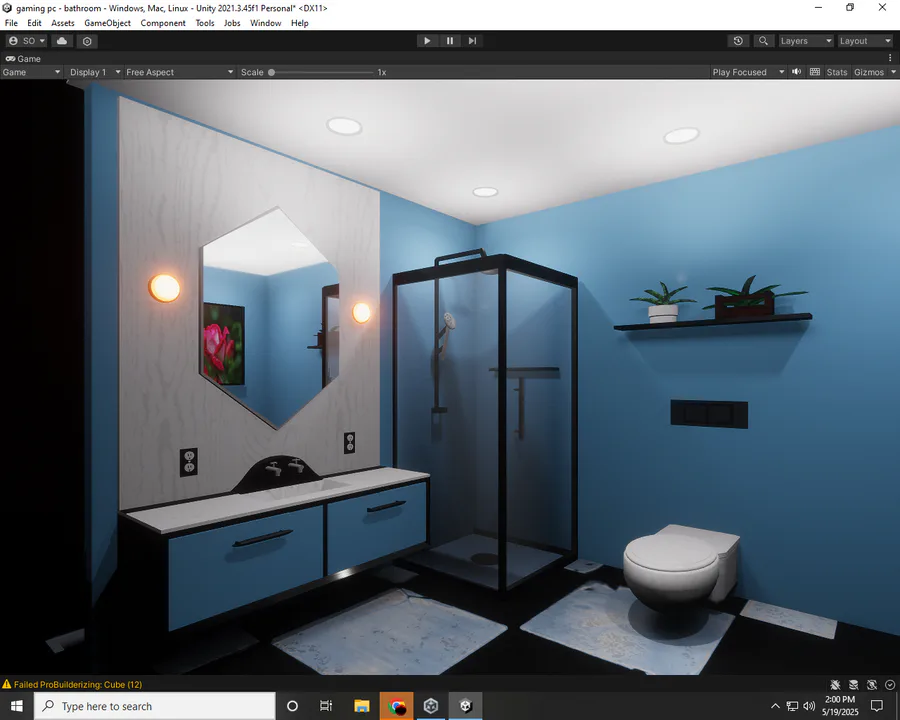Open the Play Focused dropdown
Screen dimensions: 900x720
pos(748,72)
